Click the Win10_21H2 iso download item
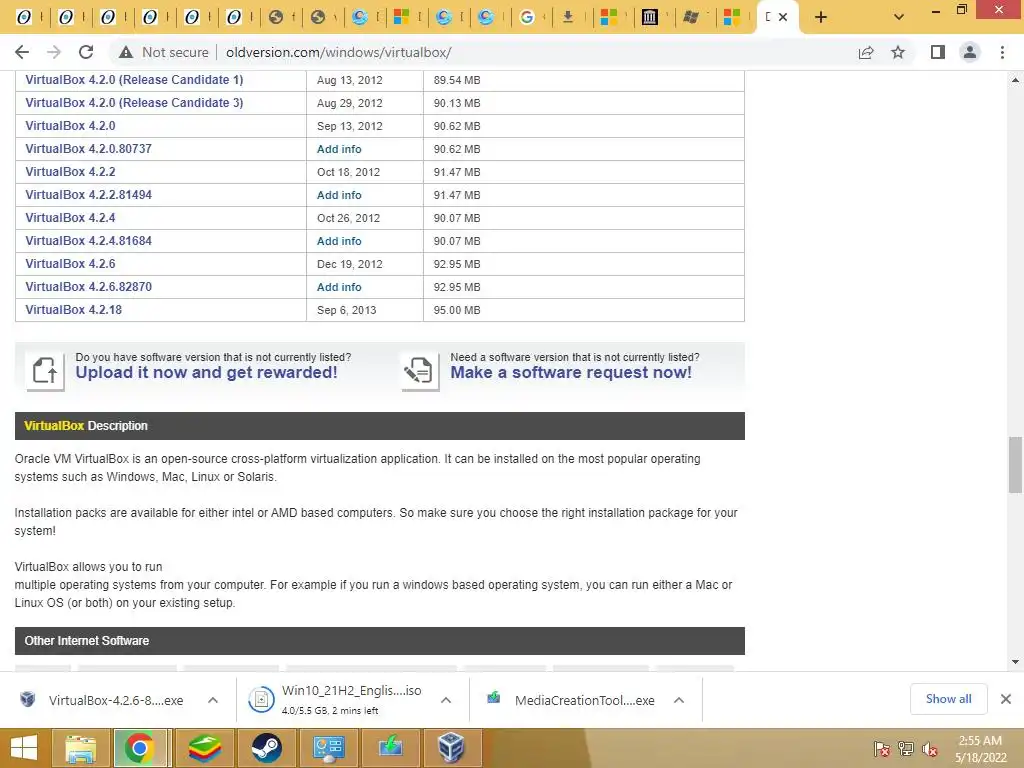1024x768 pixels. [334, 699]
